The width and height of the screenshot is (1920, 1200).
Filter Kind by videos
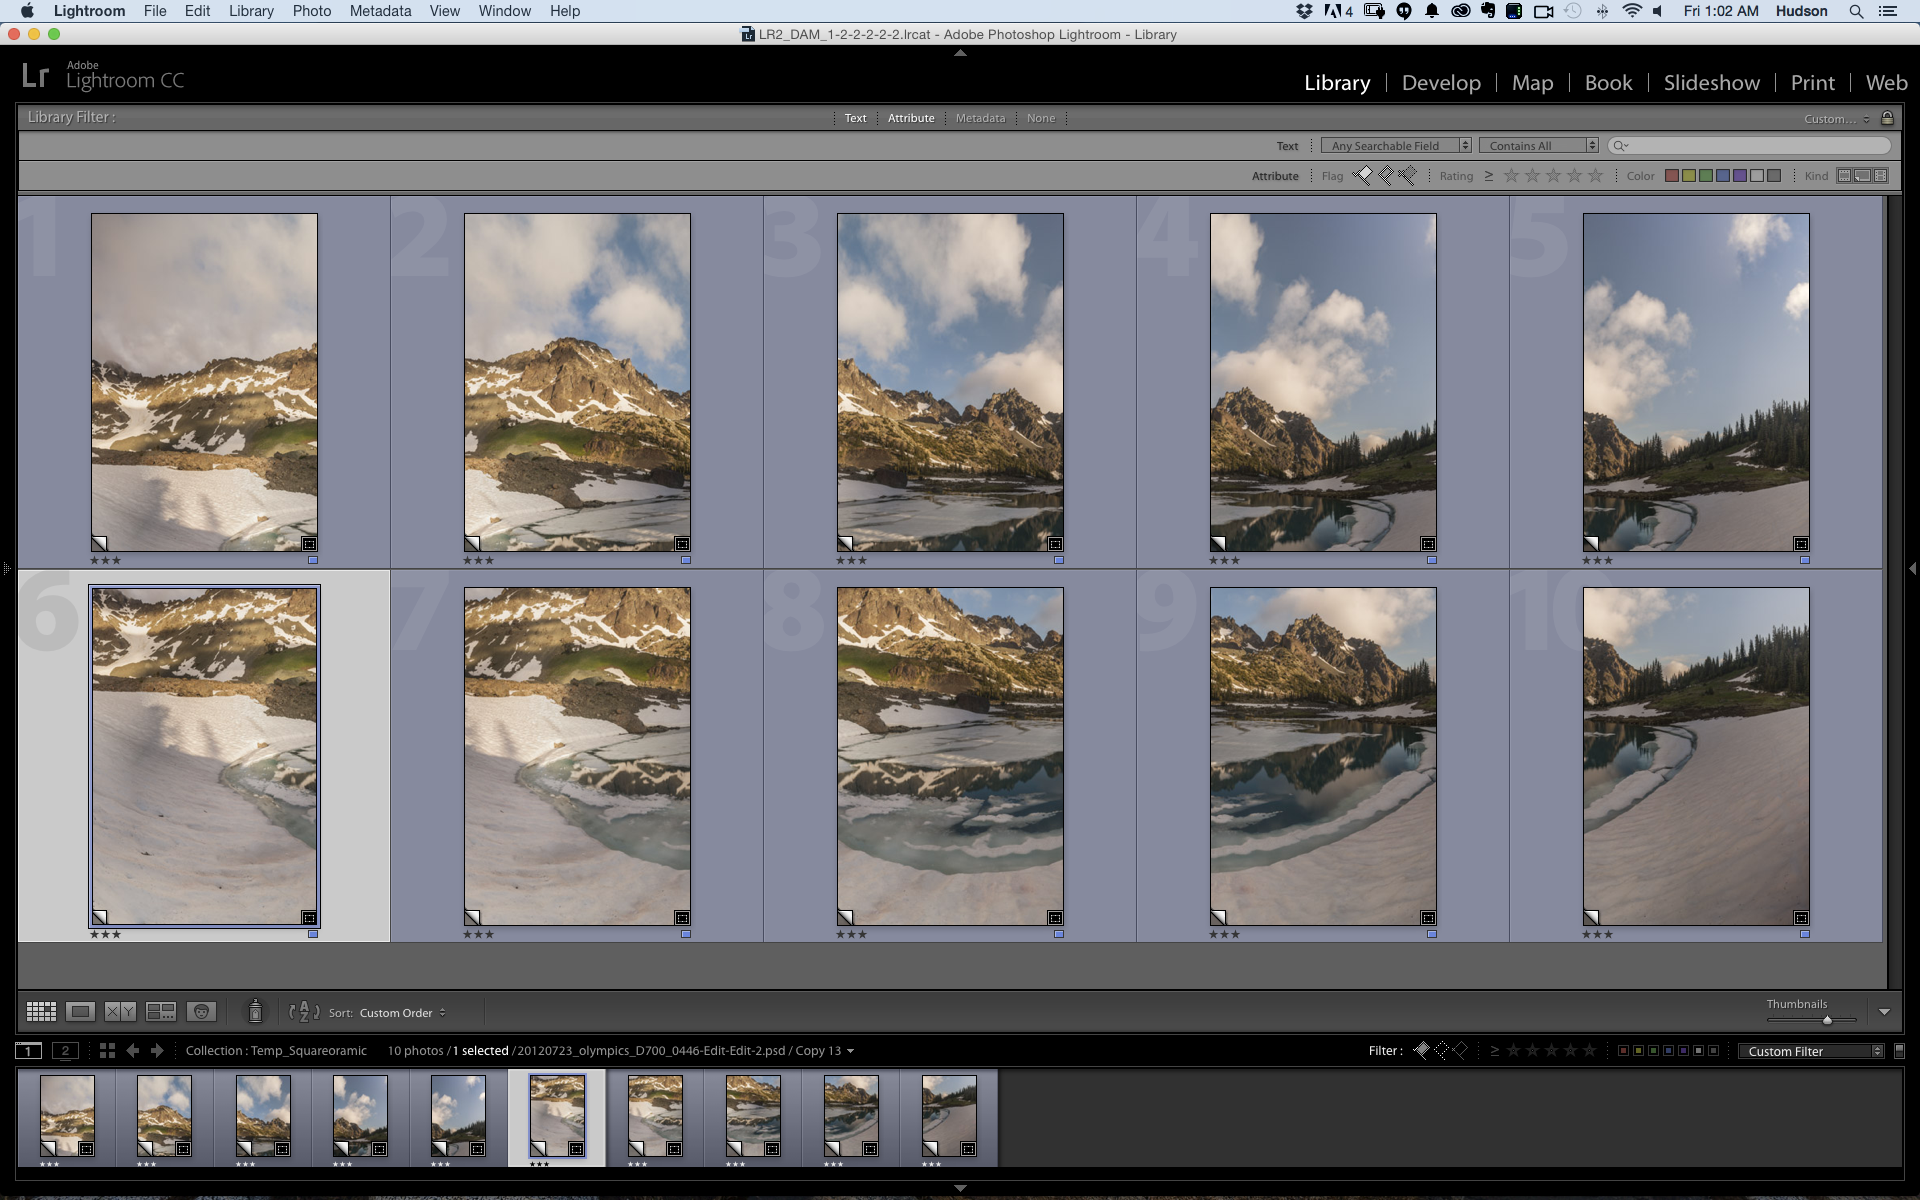tap(1881, 176)
